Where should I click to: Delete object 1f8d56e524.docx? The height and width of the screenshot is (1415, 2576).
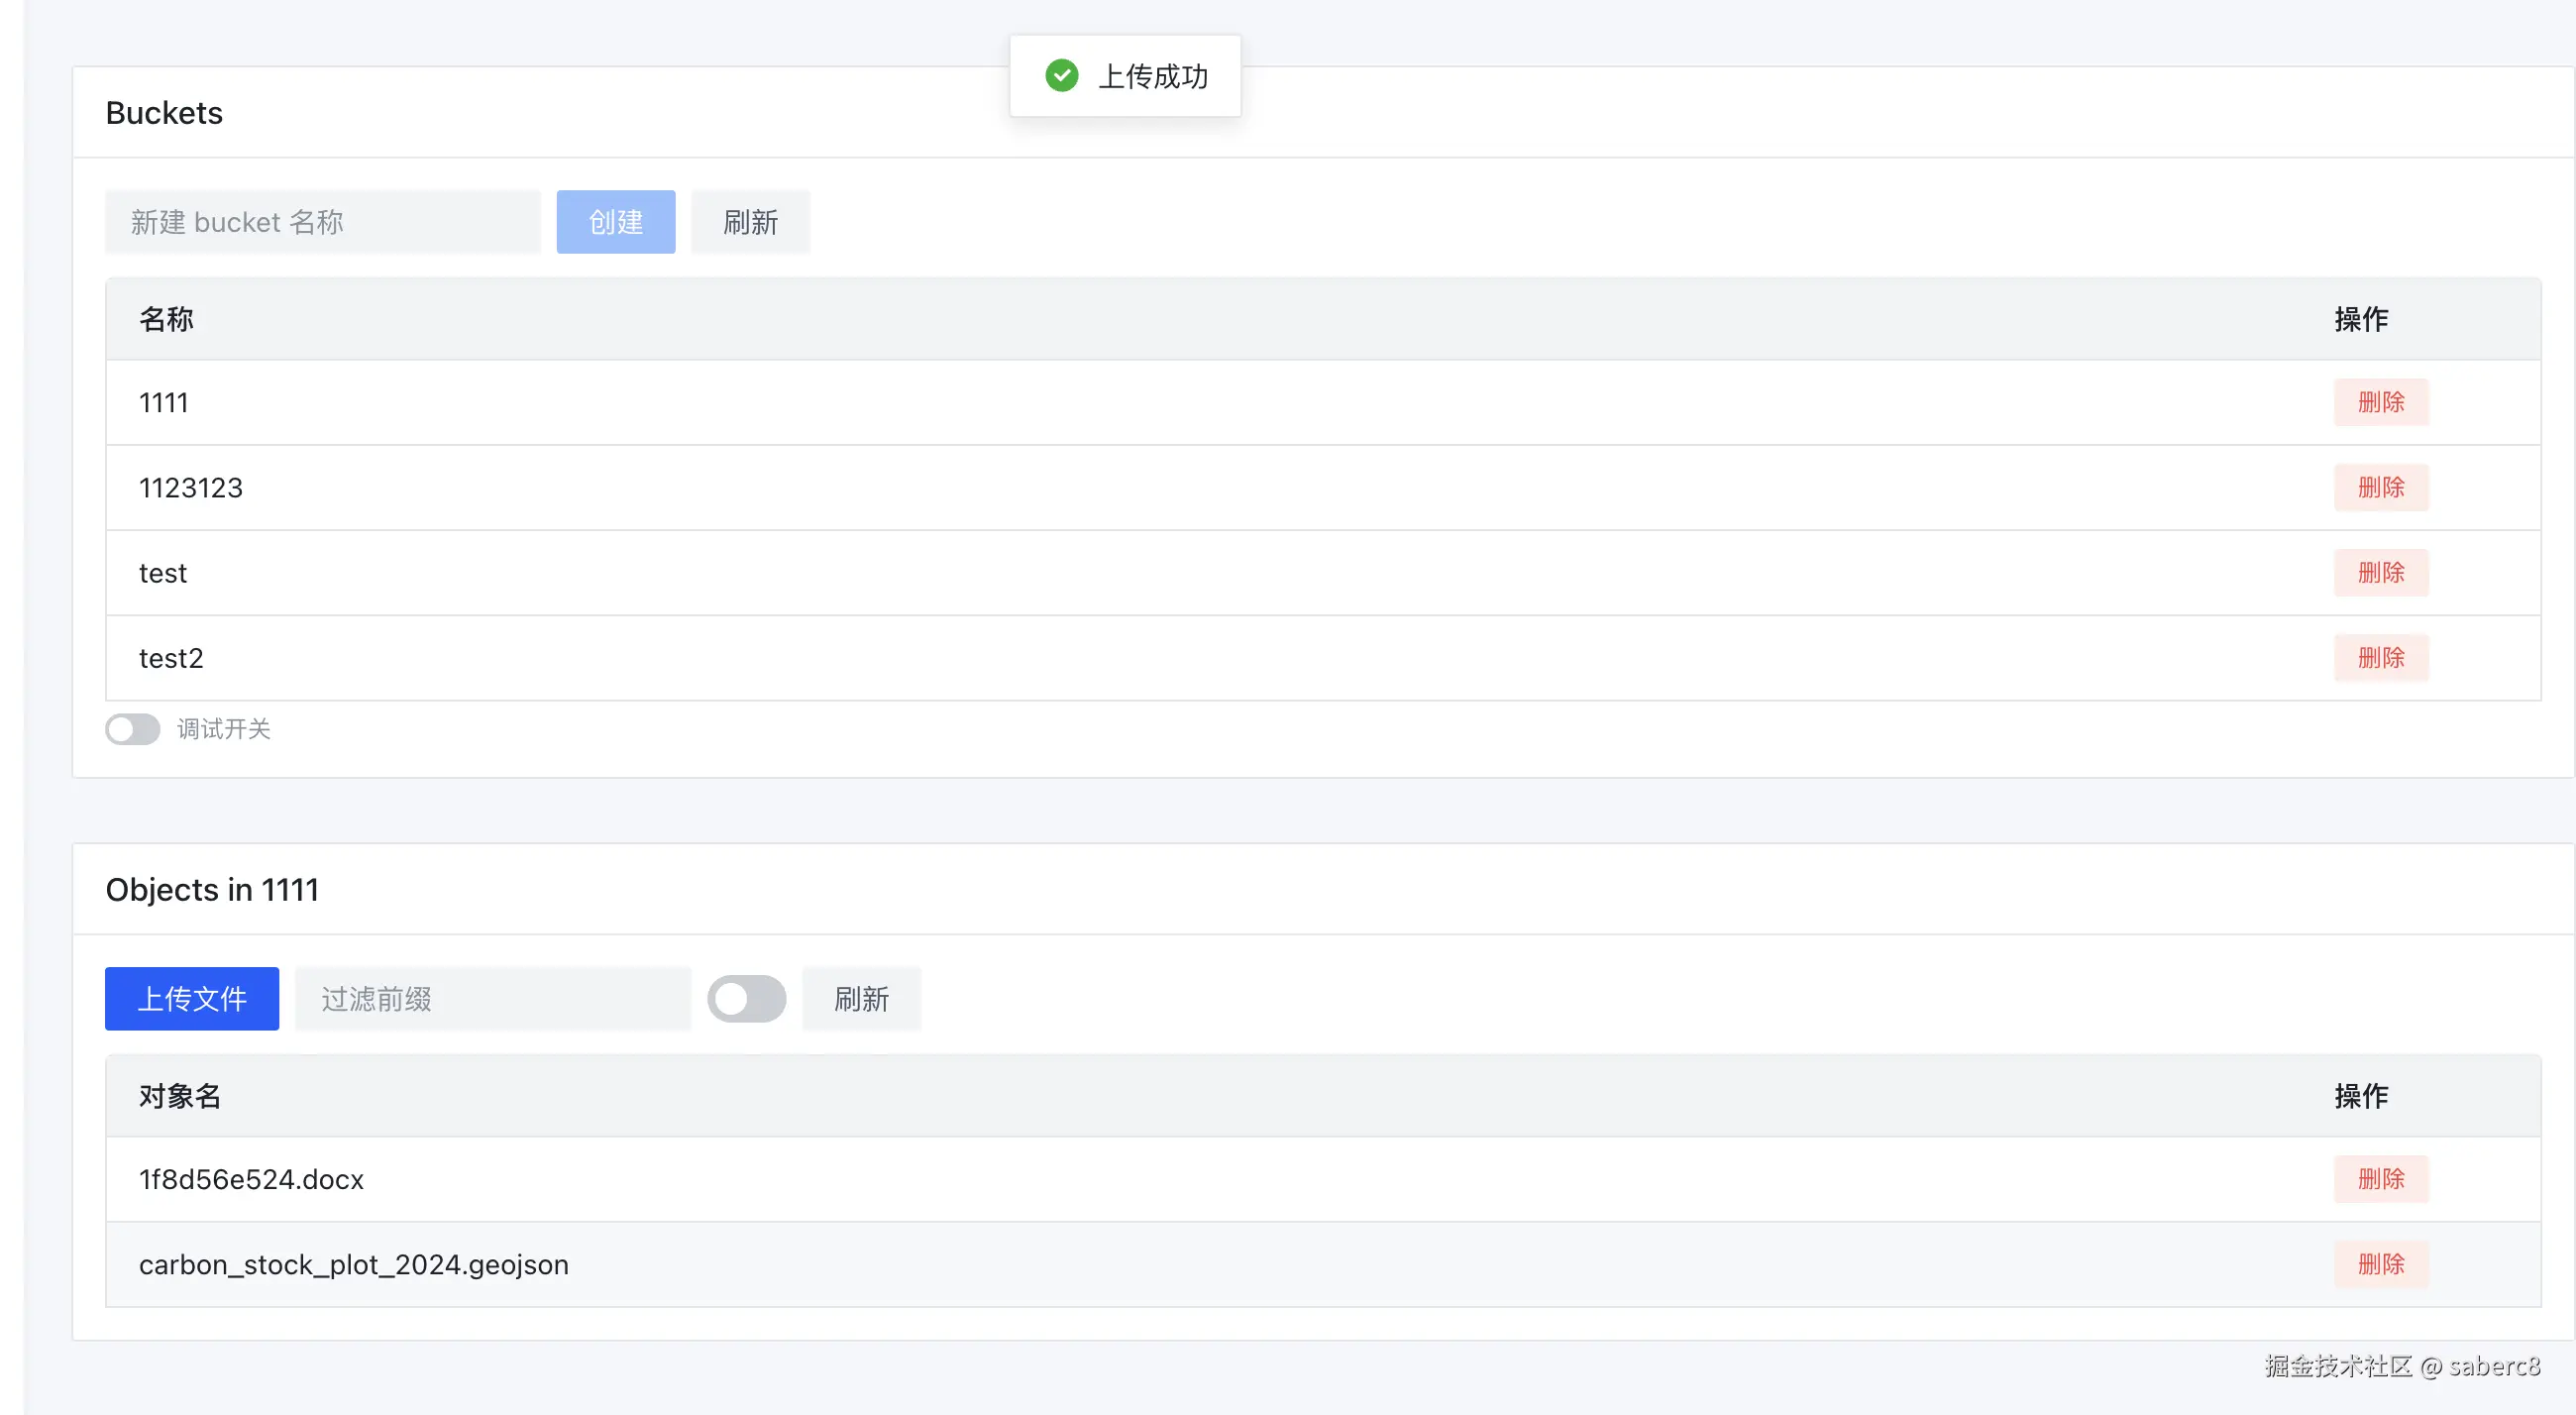[2380, 1178]
